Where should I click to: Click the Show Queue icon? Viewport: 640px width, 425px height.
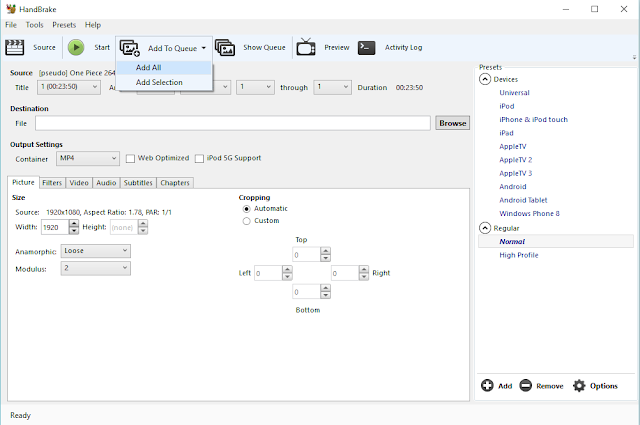click(225, 47)
